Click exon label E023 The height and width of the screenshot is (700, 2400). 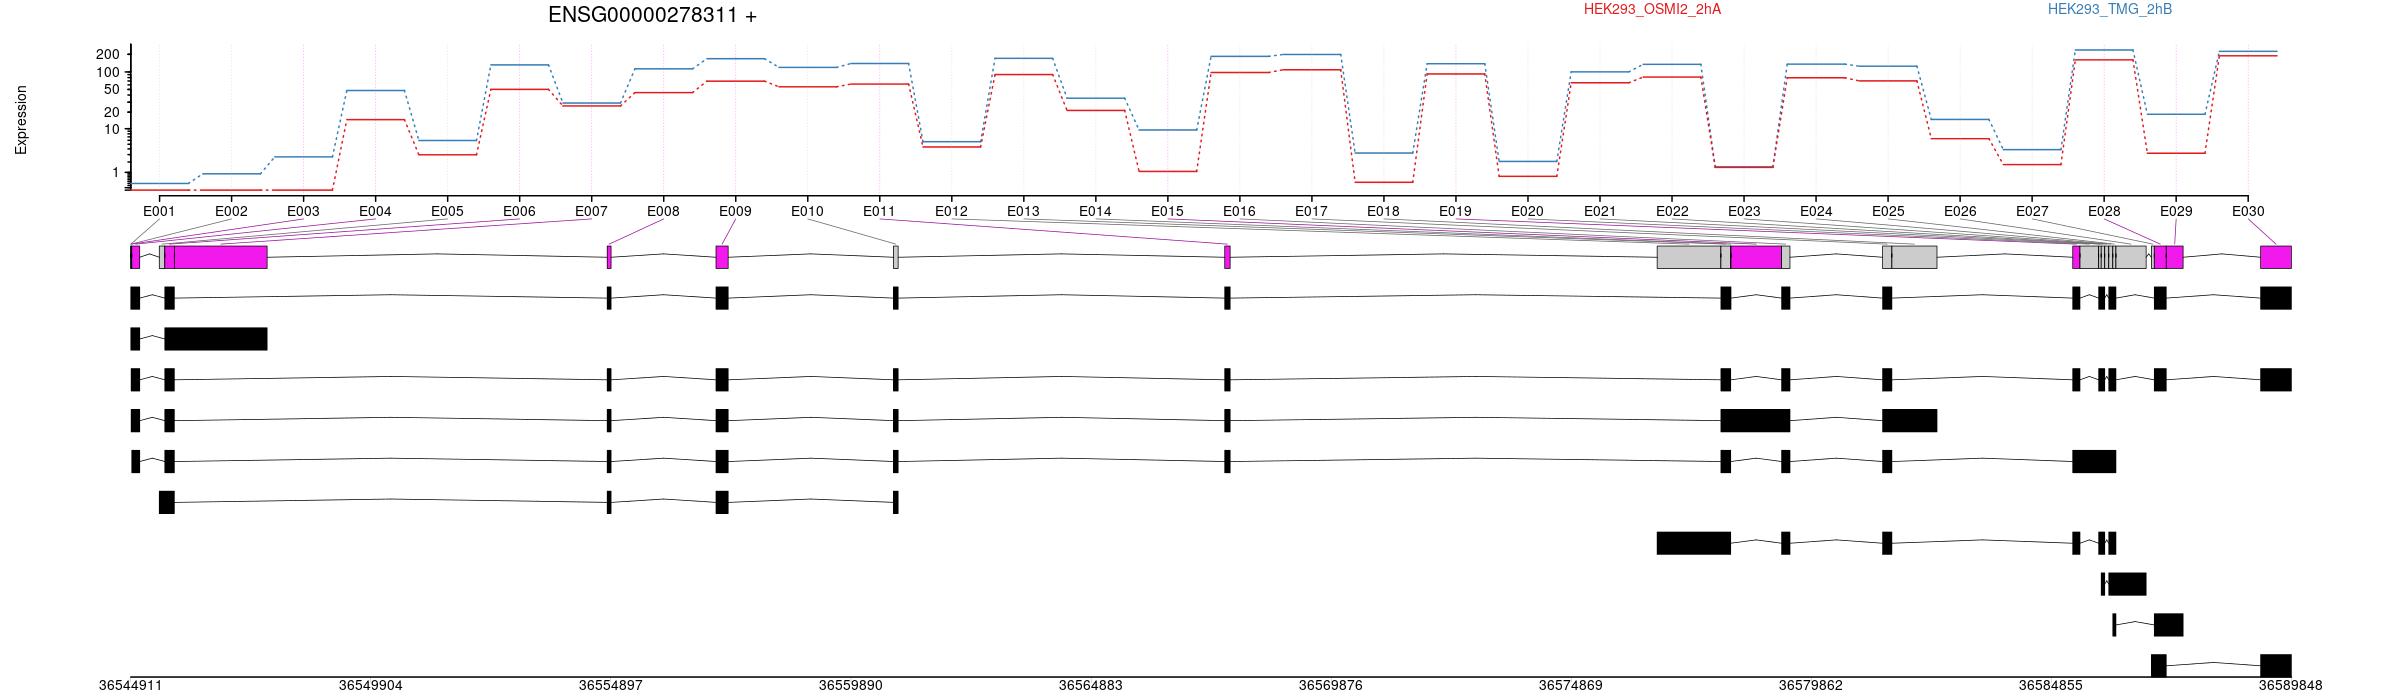[x=1744, y=211]
